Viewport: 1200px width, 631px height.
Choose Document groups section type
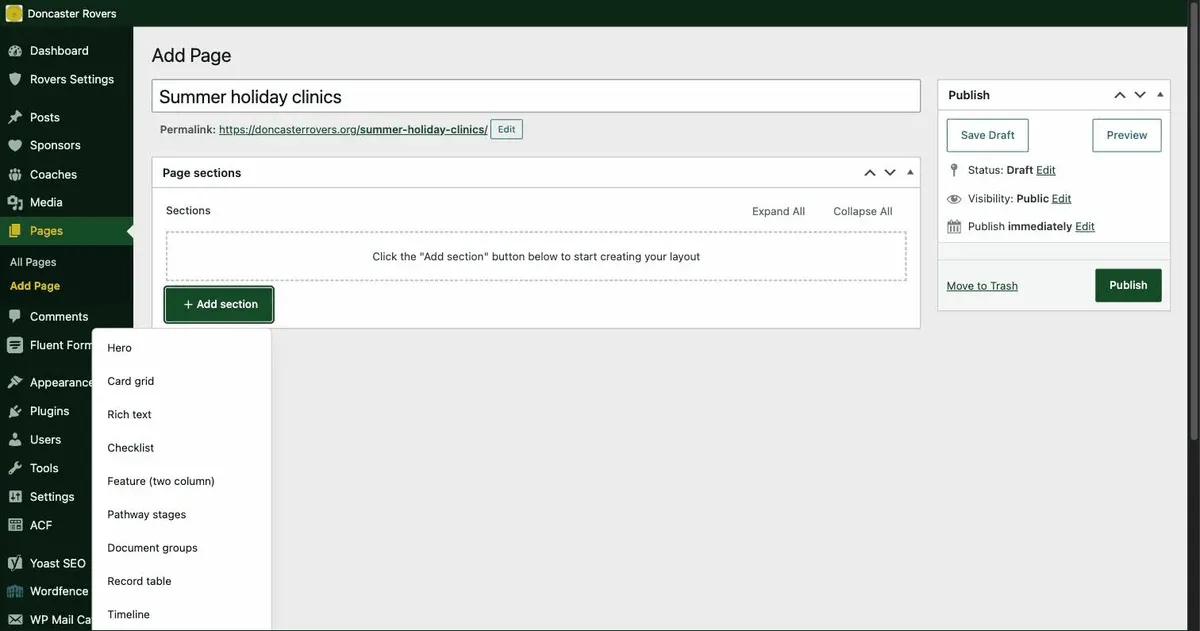[181, 548]
